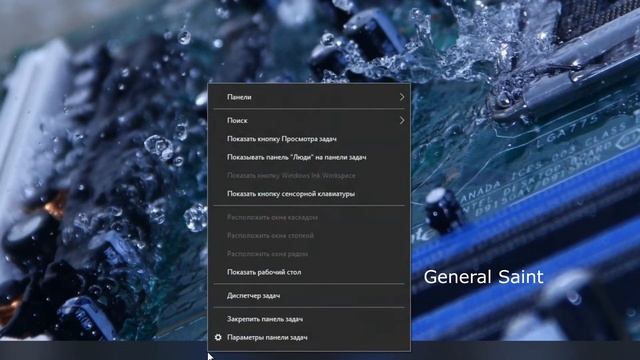Open the Поиск submenu entry
The width and height of the screenshot is (640, 360).
(x=309, y=120)
